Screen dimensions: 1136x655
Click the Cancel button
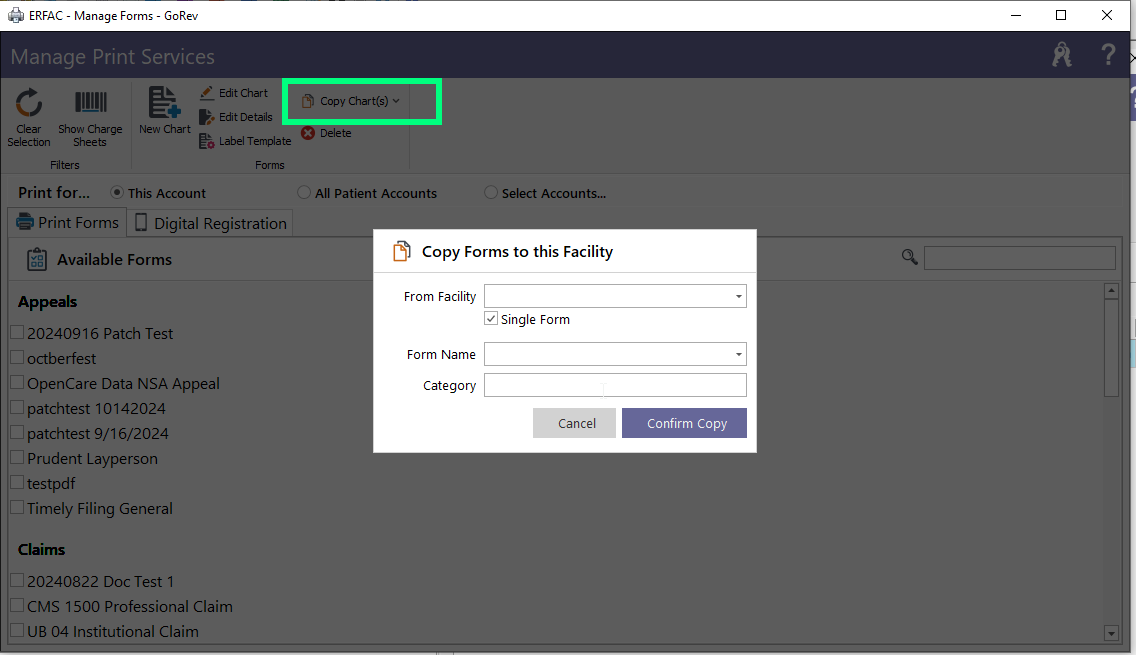[x=575, y=423]
